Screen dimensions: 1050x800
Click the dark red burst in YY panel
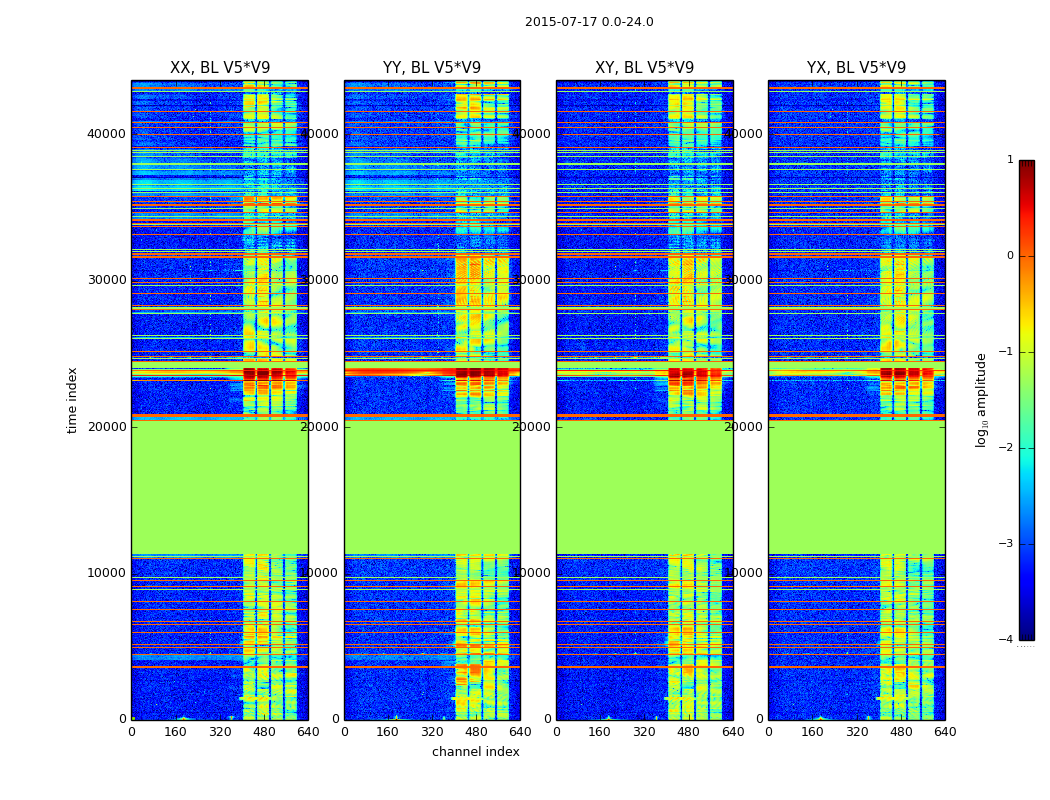[482, 373]
